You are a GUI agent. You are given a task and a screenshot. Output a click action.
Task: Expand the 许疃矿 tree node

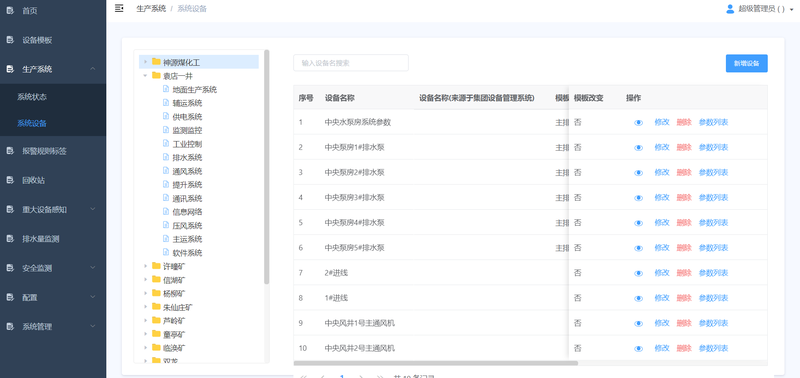pyautogui.click(x=145, y=266)
